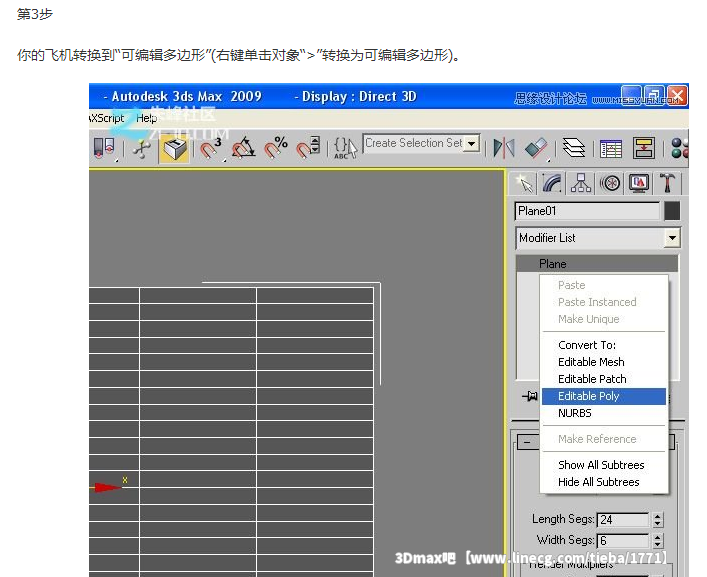Choose Editable Patch in the context menu

click(592, 379)
